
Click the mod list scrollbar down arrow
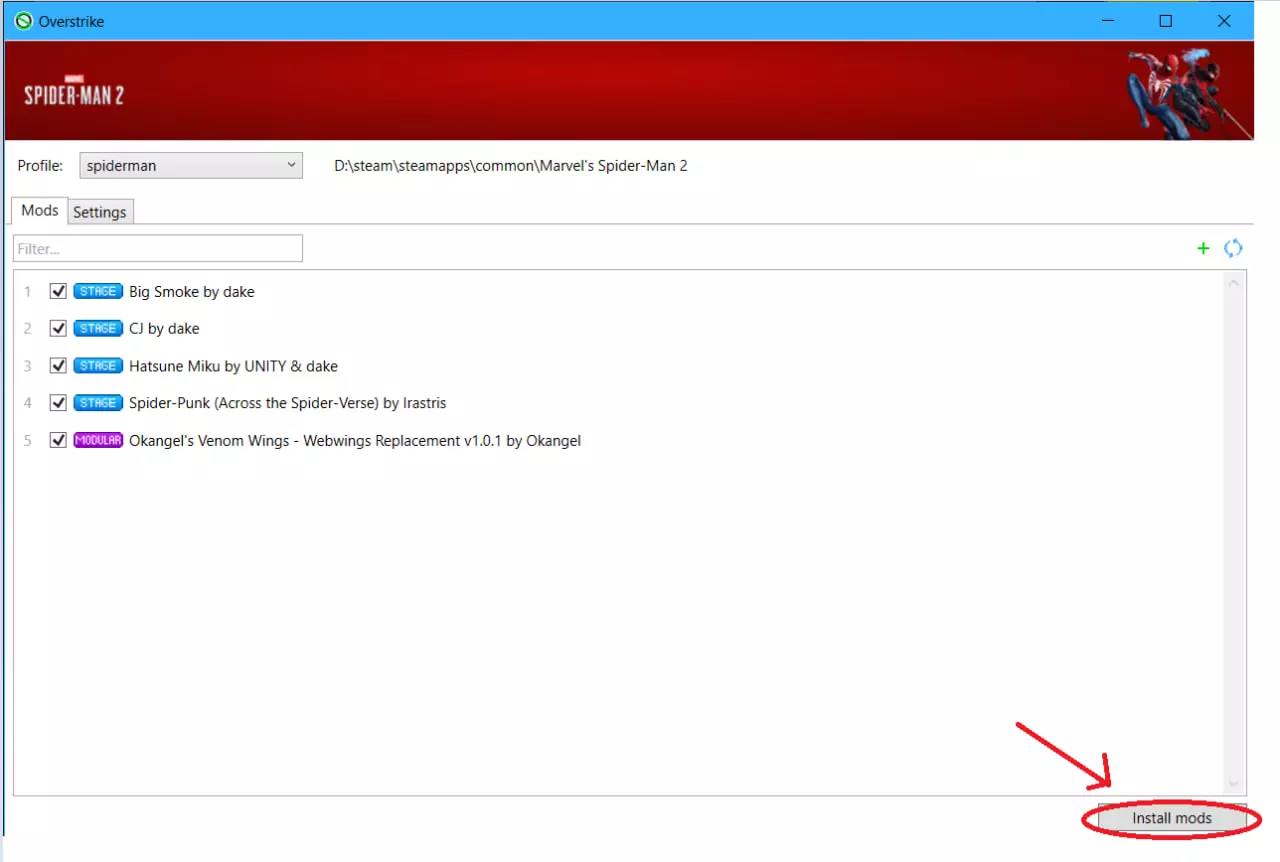coord(1233,784)
